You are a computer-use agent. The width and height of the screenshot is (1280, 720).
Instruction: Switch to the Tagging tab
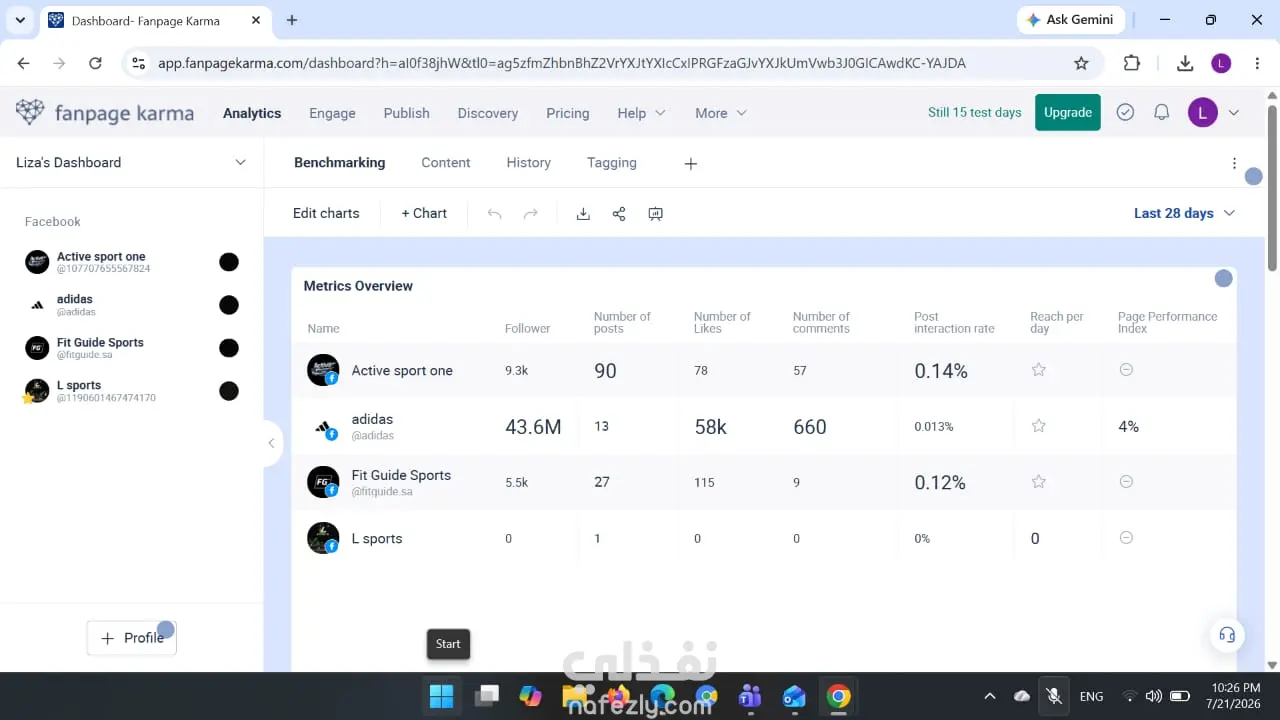pyautogui.click(x=612, y=163)
